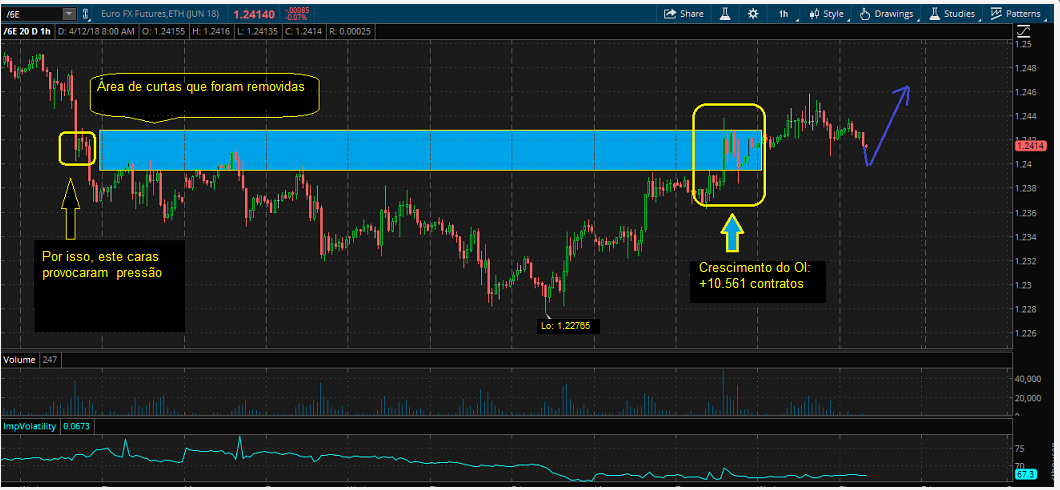
Task: Click the price axis scale icon
Action: coord(1024,31)
